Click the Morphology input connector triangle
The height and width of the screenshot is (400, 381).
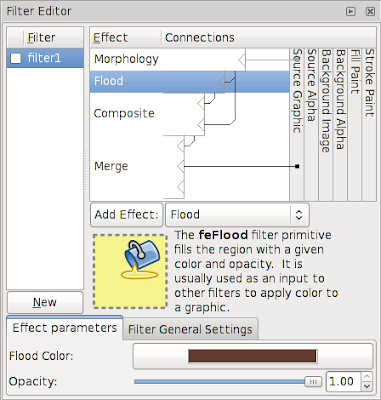pyautogui.click(x=242, y=60)
